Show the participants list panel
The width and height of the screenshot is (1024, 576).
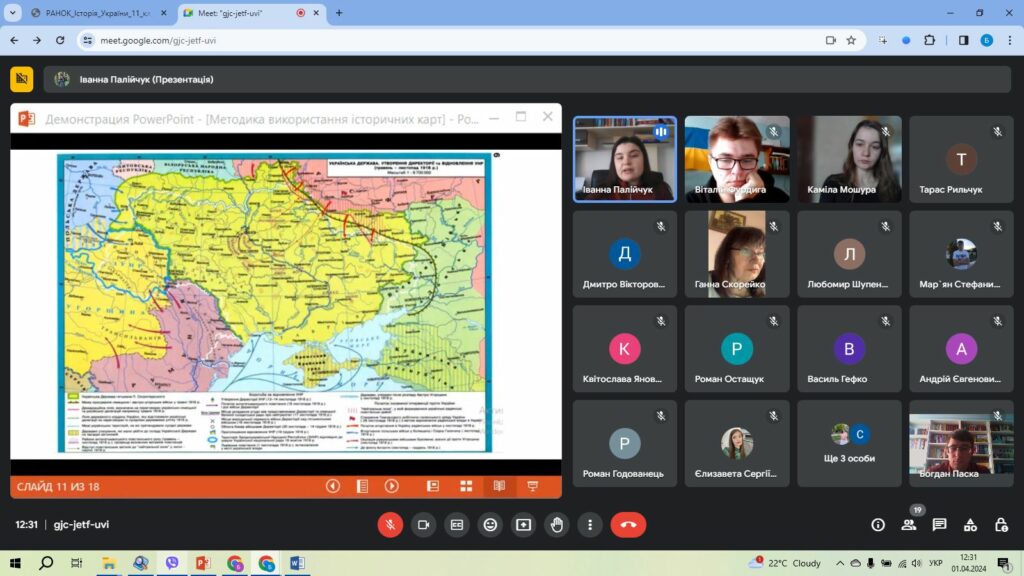click(908, 524)
